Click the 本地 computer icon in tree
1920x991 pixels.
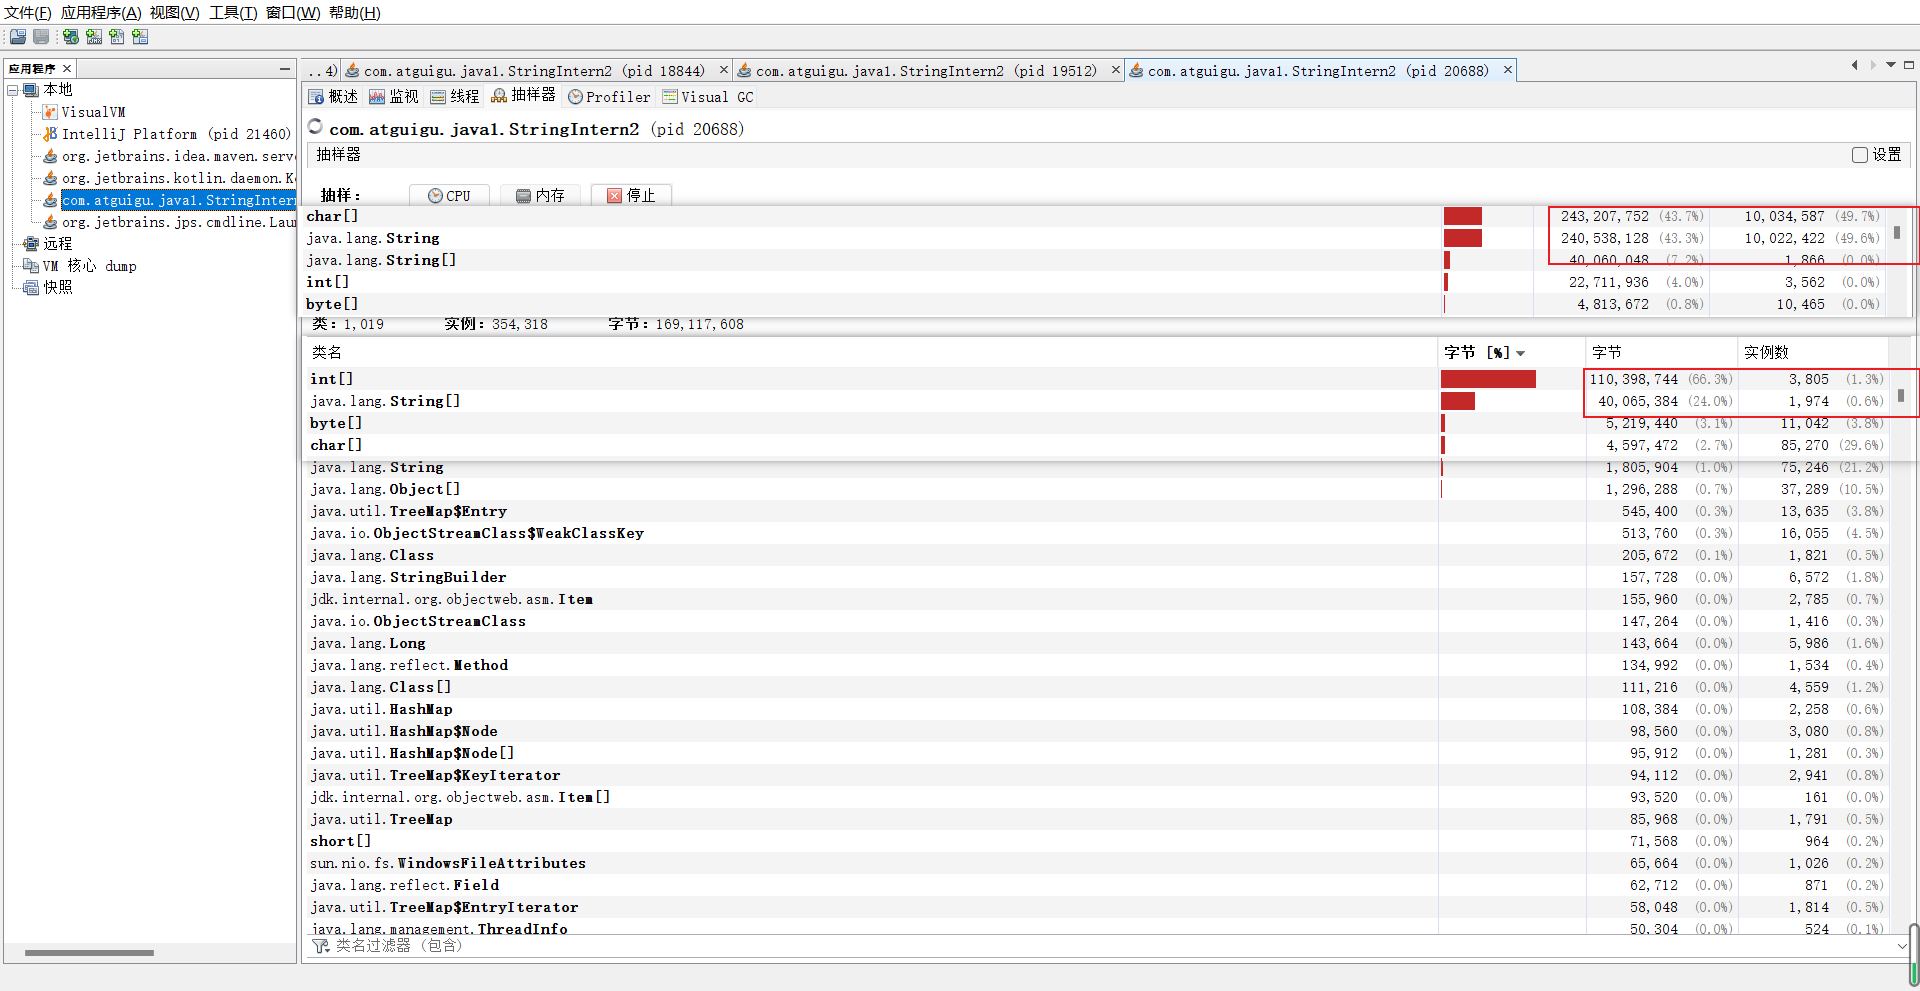pos(31,90)
